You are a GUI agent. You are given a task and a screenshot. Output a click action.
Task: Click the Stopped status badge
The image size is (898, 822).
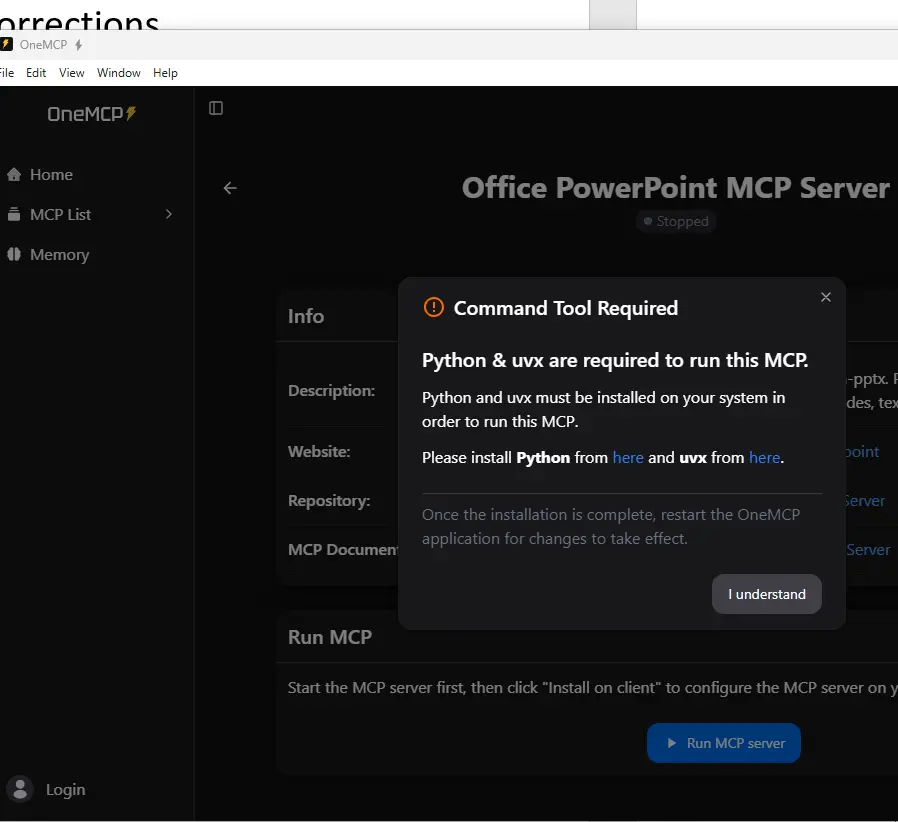click(676, 221)
